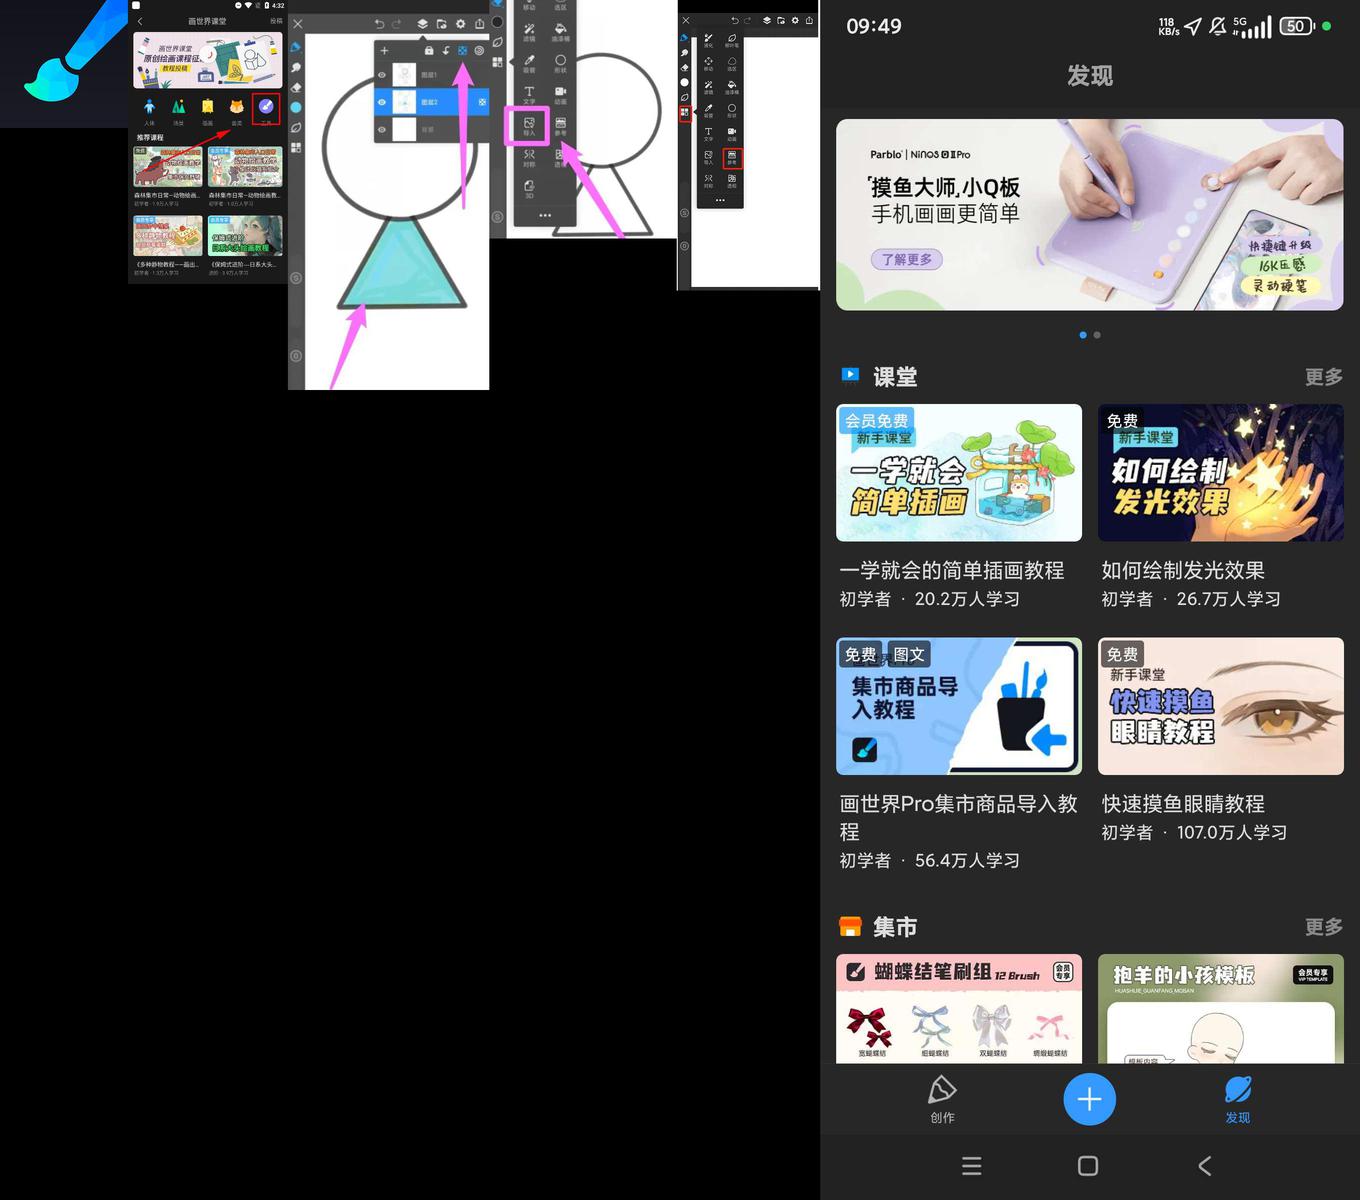This screenshot has width=1360, height=1200.
Task: Hide 图层1 using its eye icon
Action: (382, 75)
